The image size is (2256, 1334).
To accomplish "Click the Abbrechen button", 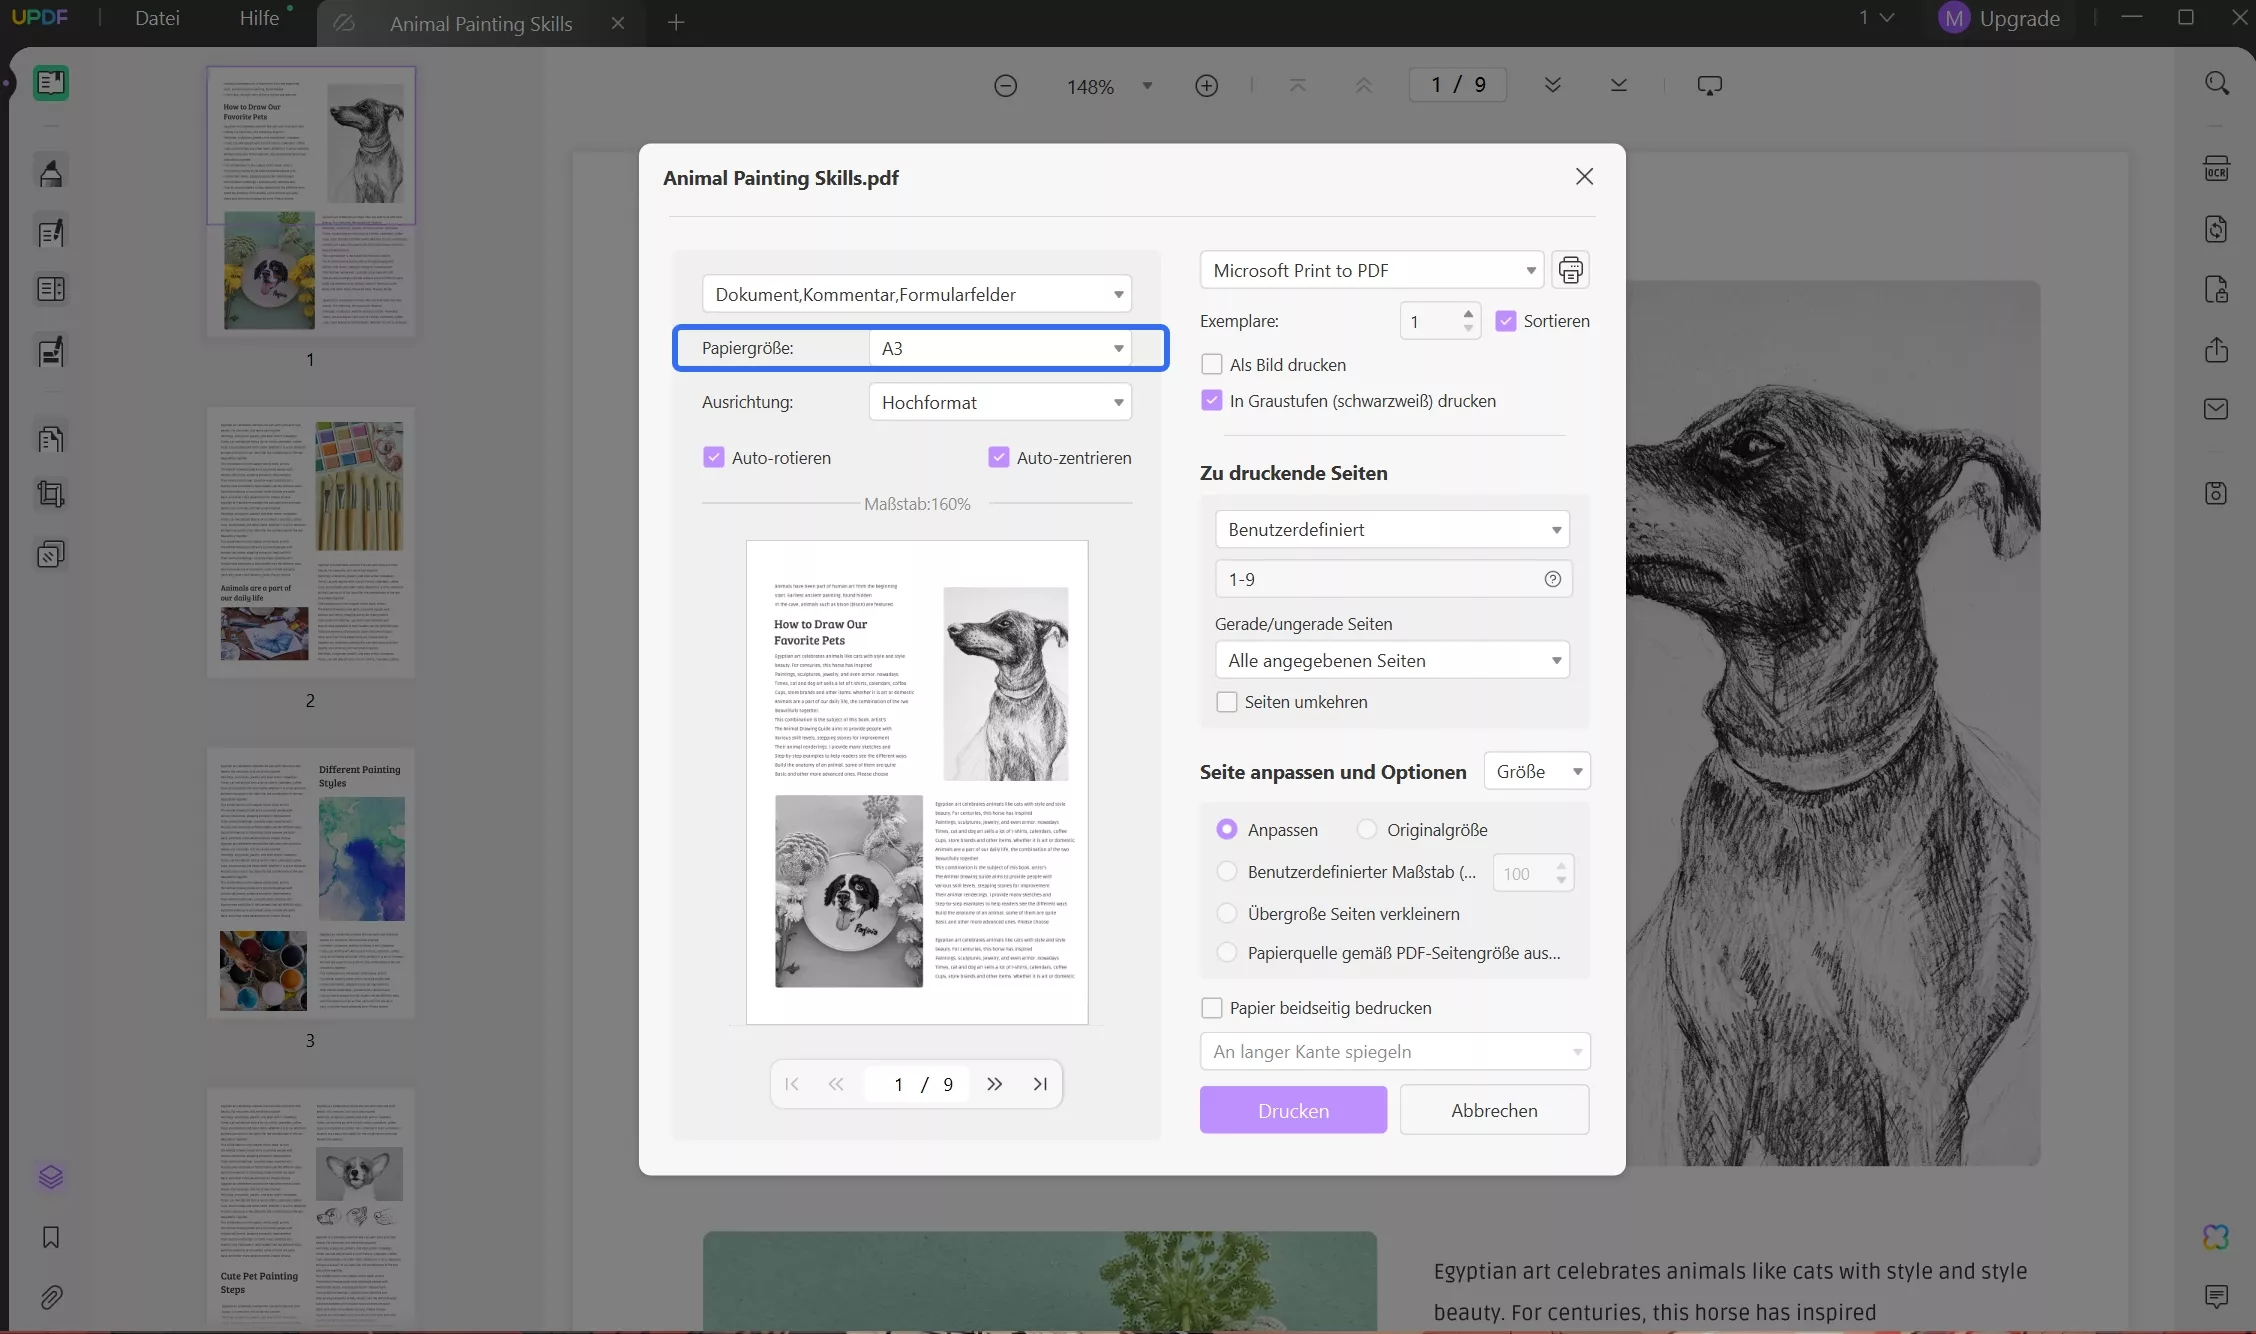I will [x=1494, y=1110].
